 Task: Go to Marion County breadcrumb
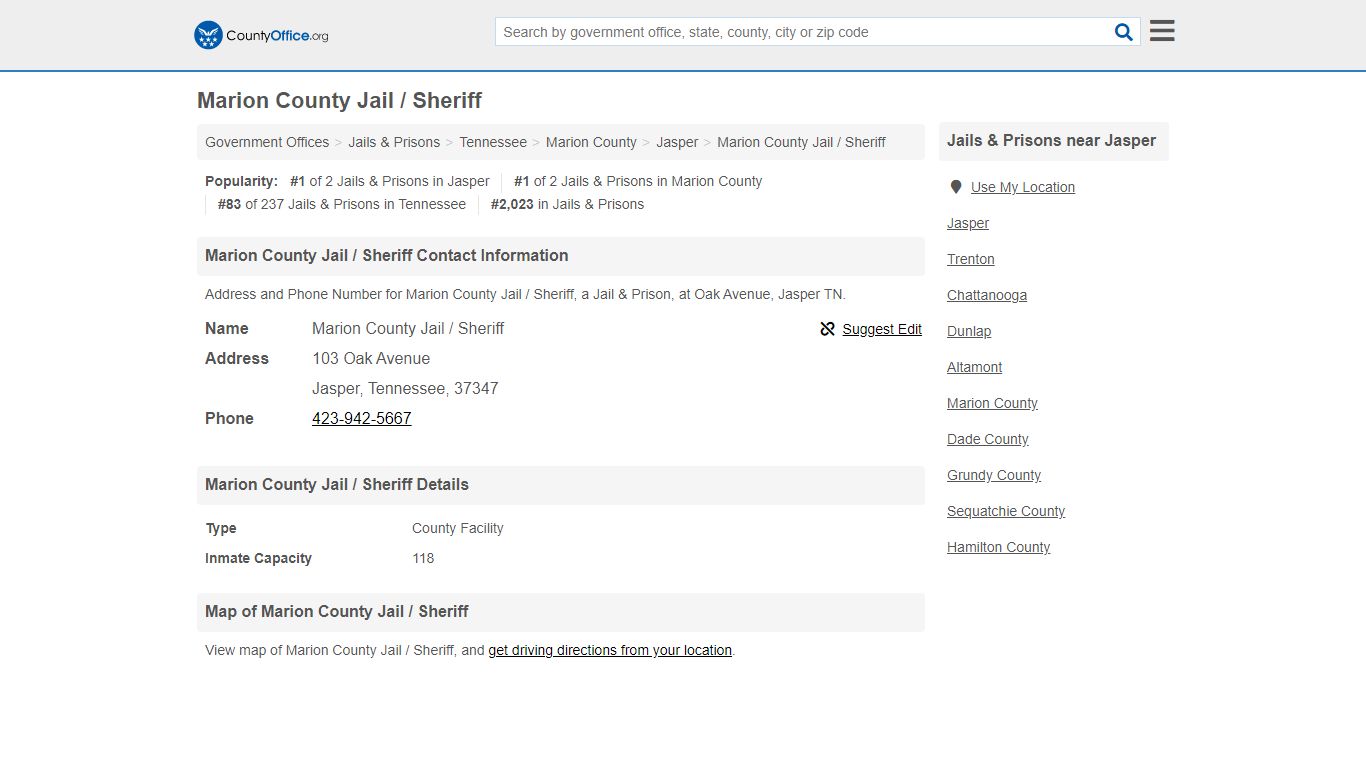(x=591, y=142)
